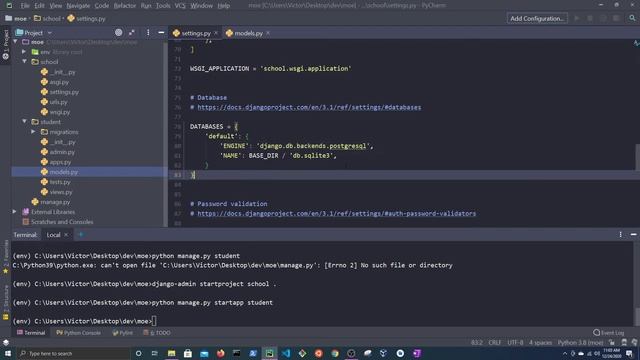Click Cortana circle icon on taskbar
The height and width of the screenshot is (360, 640).
(x=138, y=353)
